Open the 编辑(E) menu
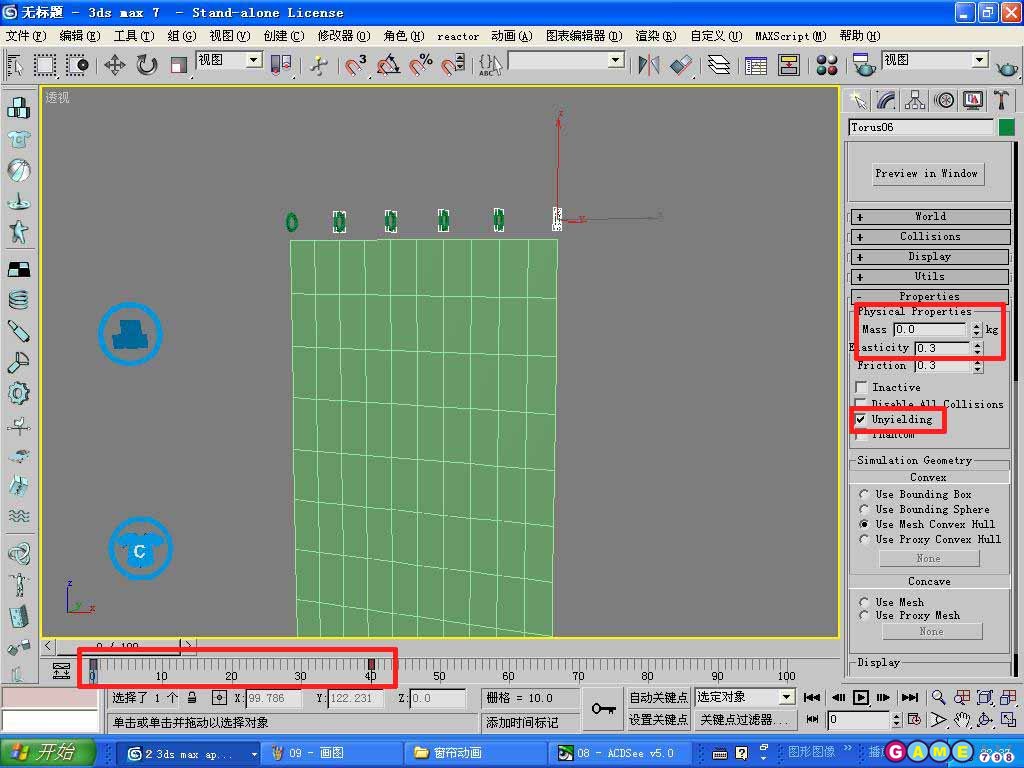Screen dimensions: 1024x768 [x=80, y=36]
